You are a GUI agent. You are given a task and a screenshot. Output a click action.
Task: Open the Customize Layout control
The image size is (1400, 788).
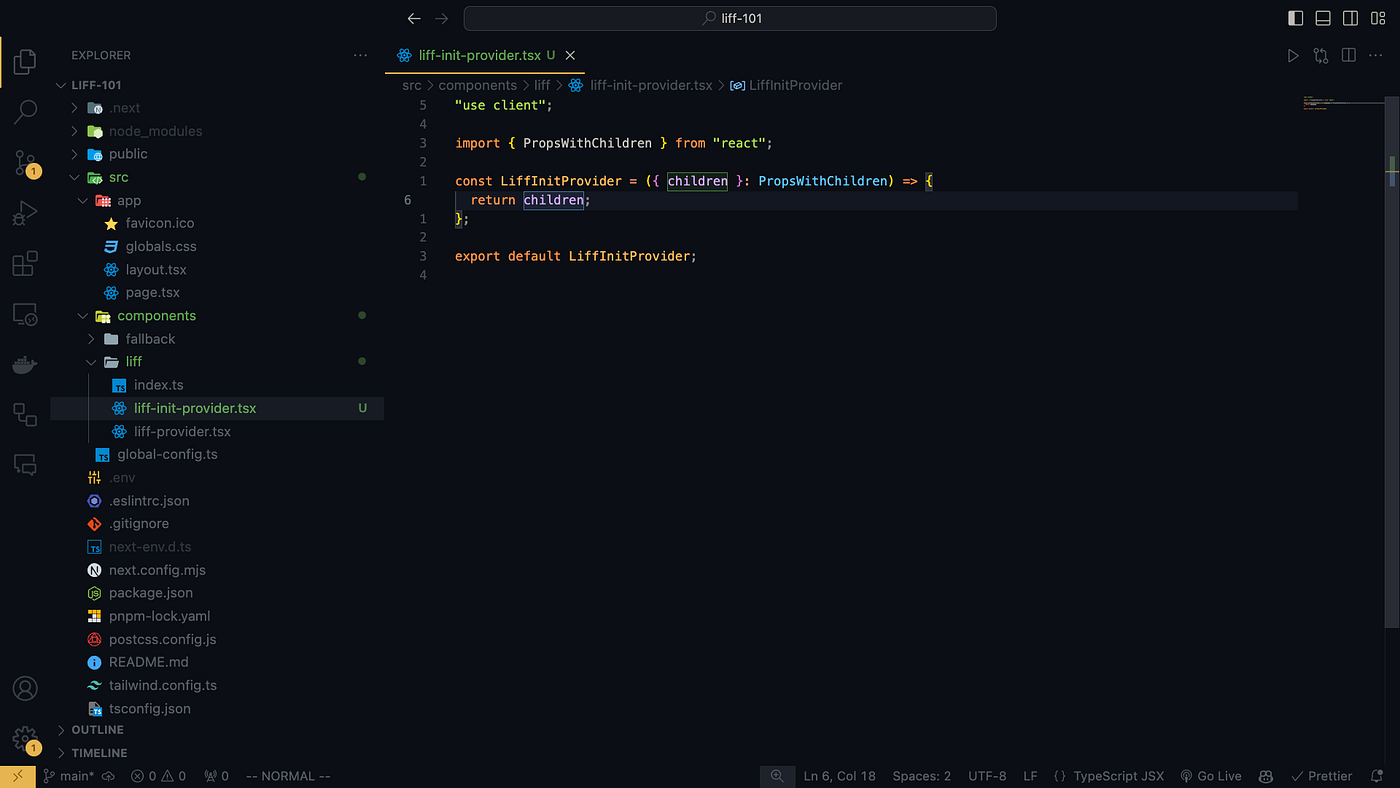tap(1378, 18)
